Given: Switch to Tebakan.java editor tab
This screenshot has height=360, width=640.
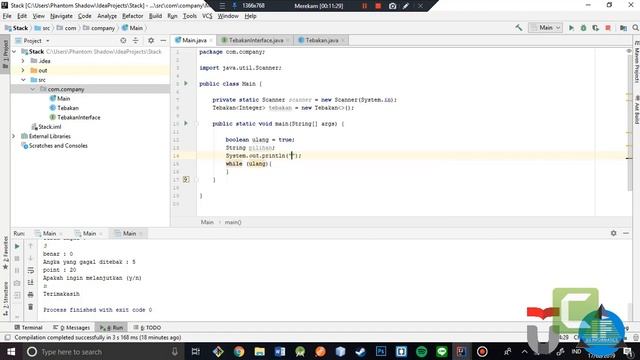Looking at the screenshot, I should click(322, 40).
